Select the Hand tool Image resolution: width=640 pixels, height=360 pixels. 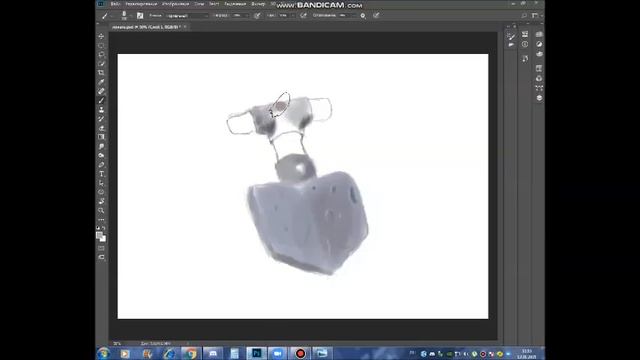[x=101, y=201]
